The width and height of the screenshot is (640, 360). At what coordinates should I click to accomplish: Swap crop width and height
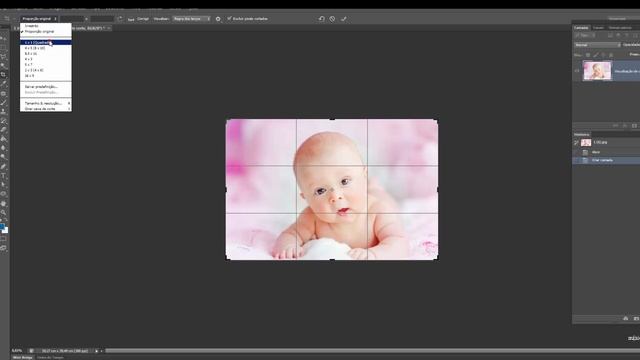(x=120, y=19)
